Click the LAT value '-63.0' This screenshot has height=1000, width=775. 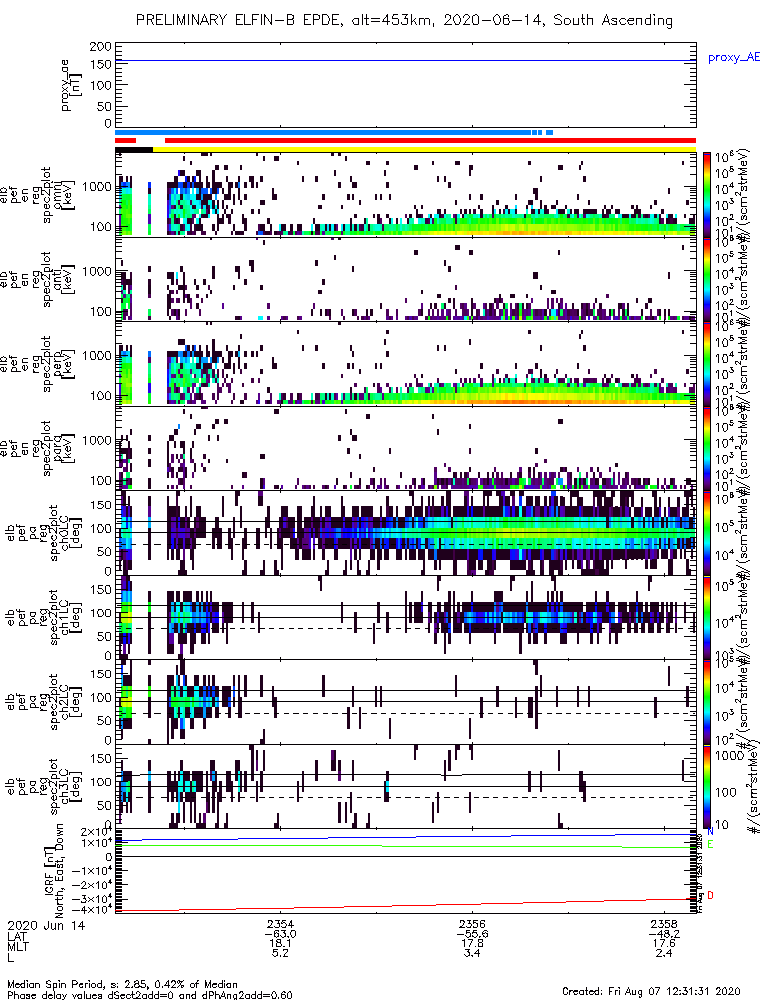coord(280,934)
